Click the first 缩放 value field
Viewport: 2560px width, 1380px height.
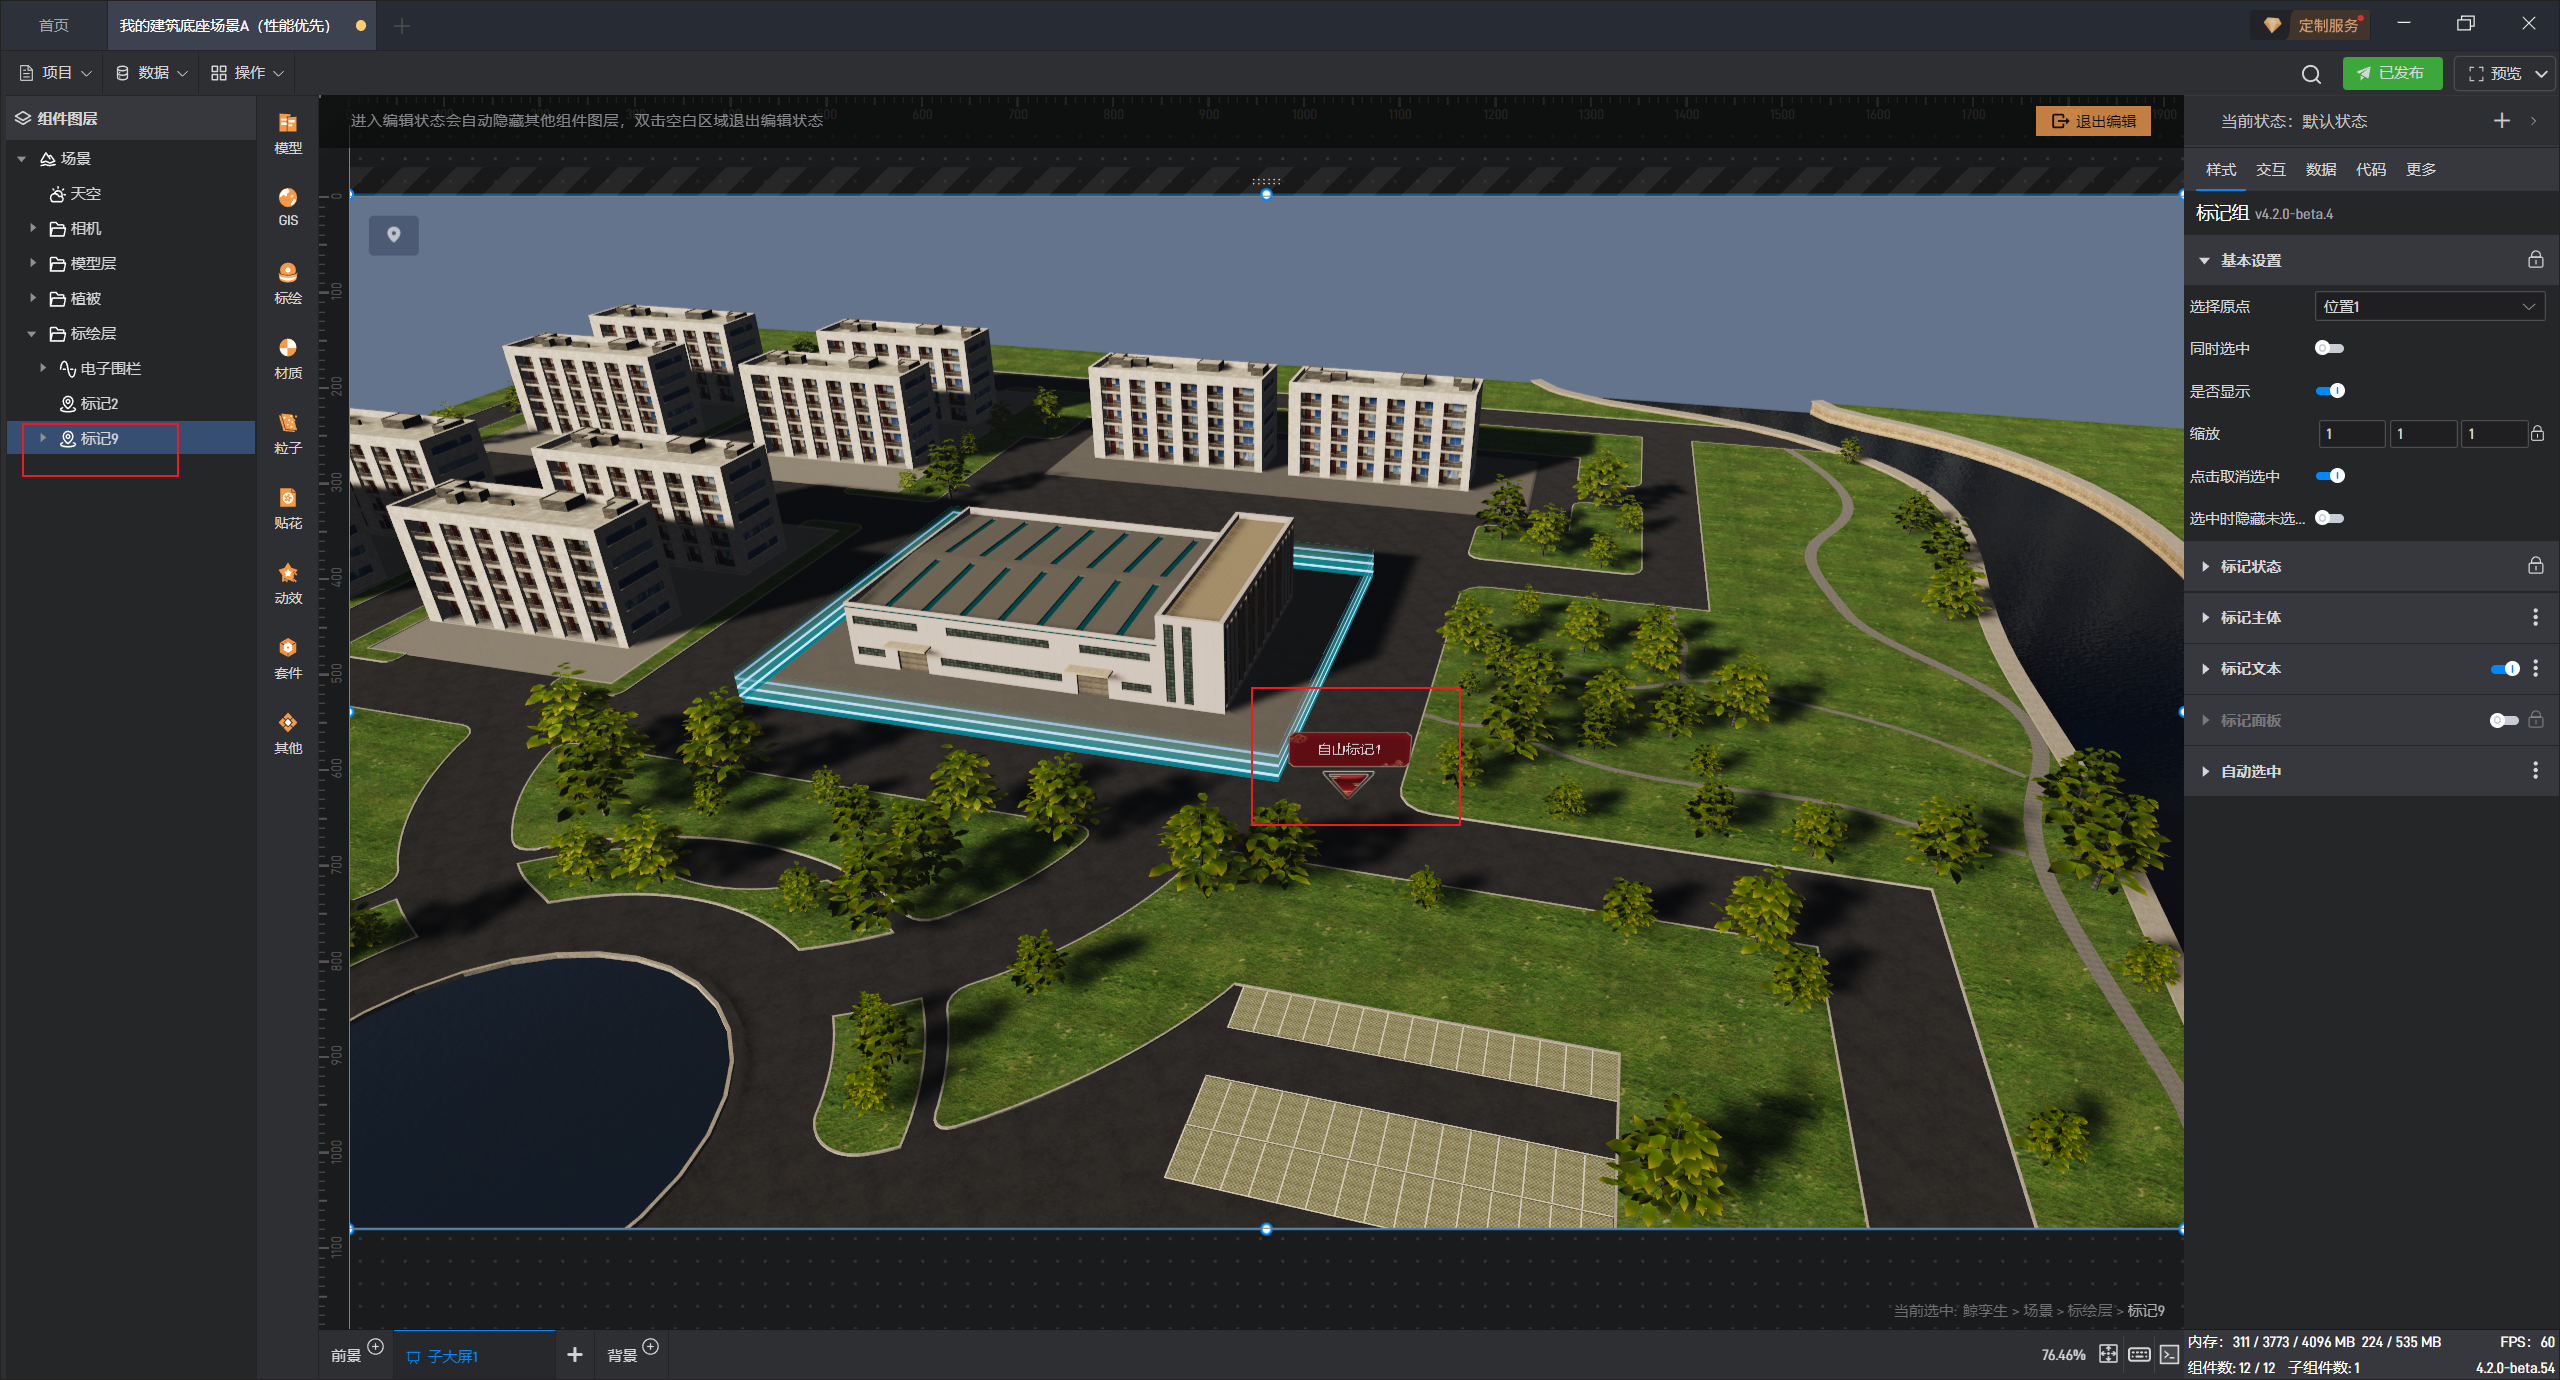tap(2350, 434)
